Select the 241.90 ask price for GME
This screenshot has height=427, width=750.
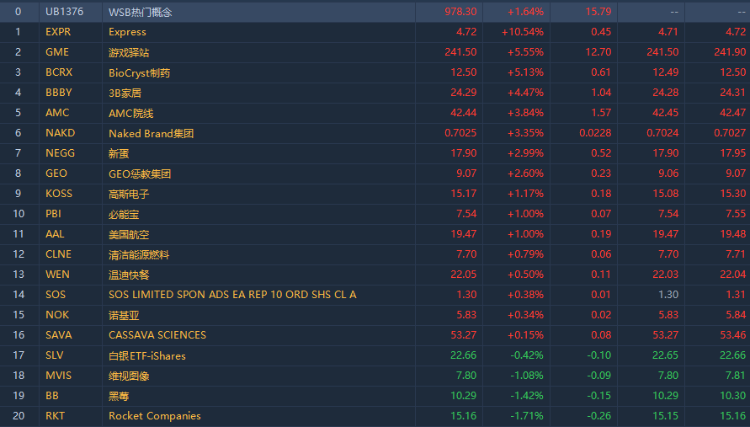click(730, 52)
